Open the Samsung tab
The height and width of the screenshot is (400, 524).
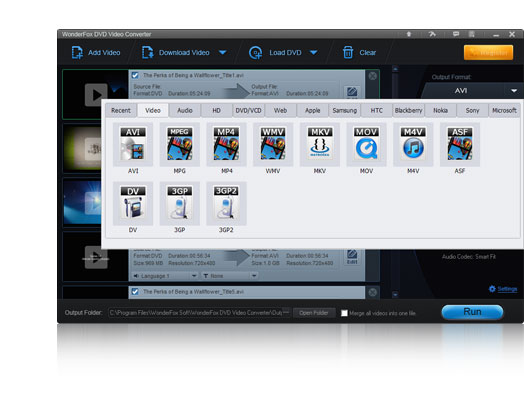(345, 111)
